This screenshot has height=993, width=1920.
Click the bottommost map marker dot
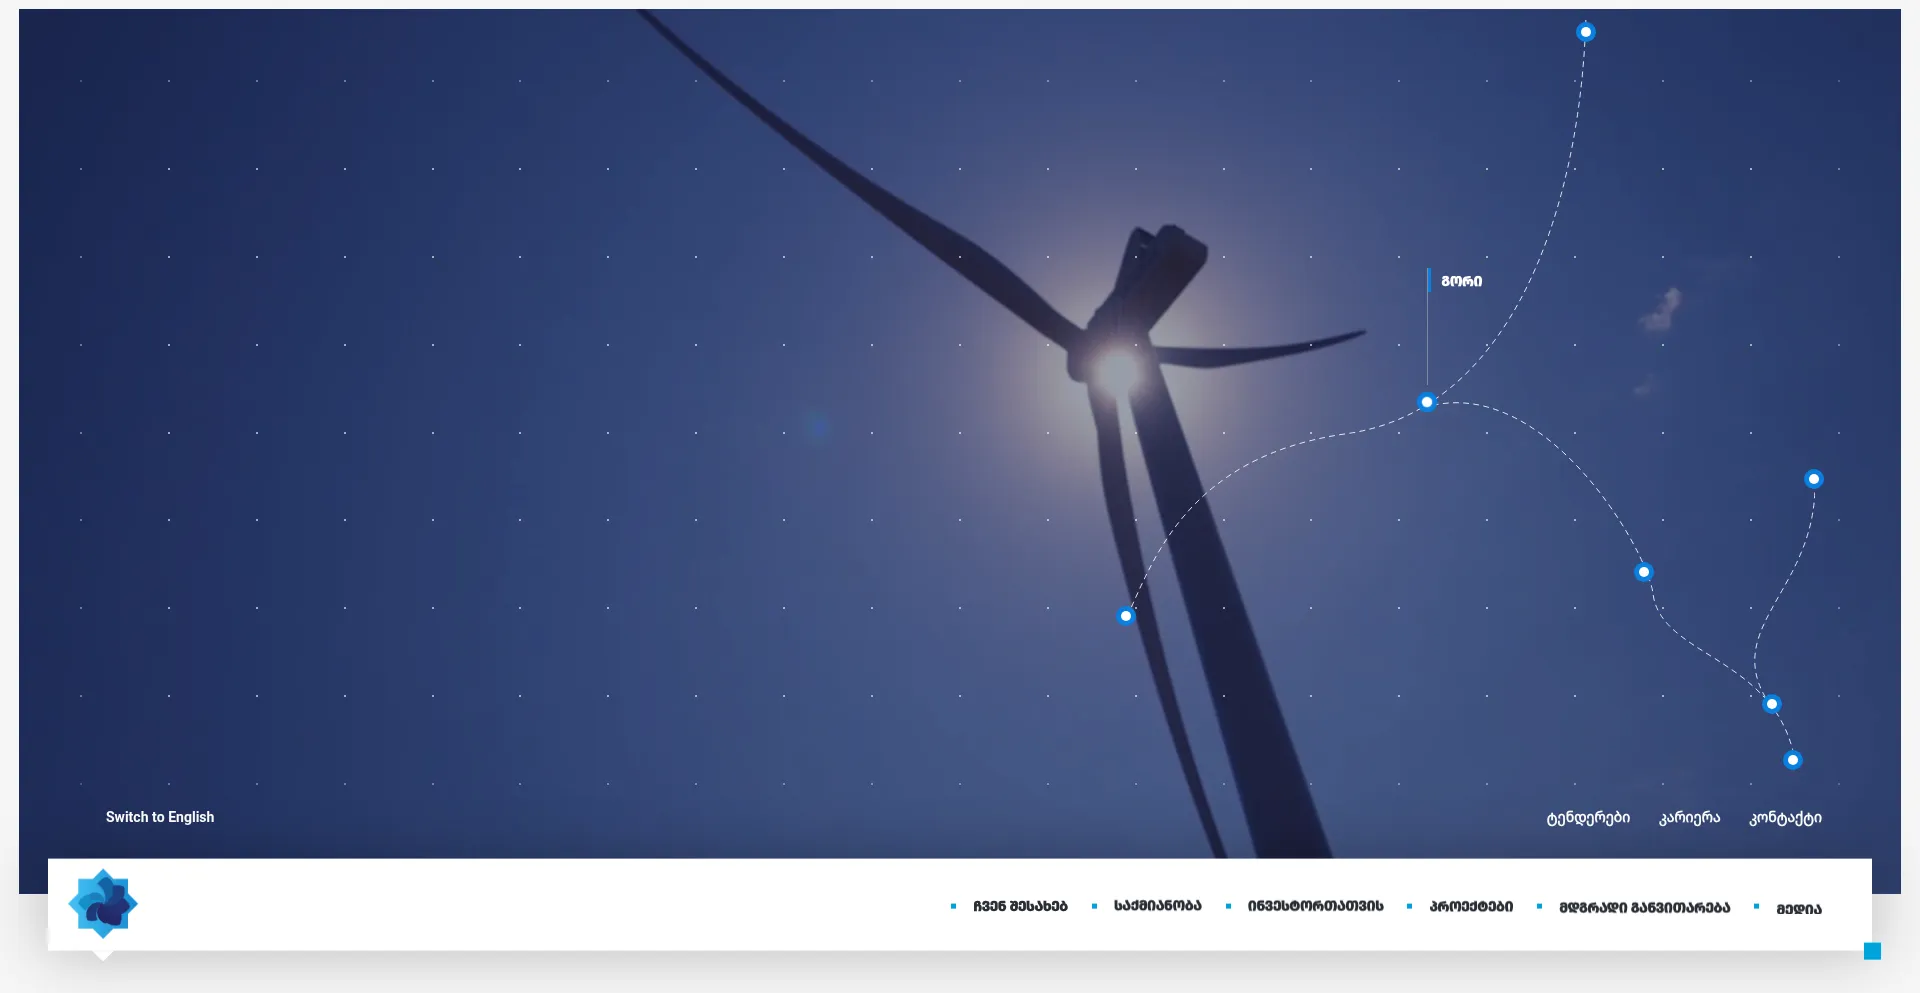pos(1792,760)
